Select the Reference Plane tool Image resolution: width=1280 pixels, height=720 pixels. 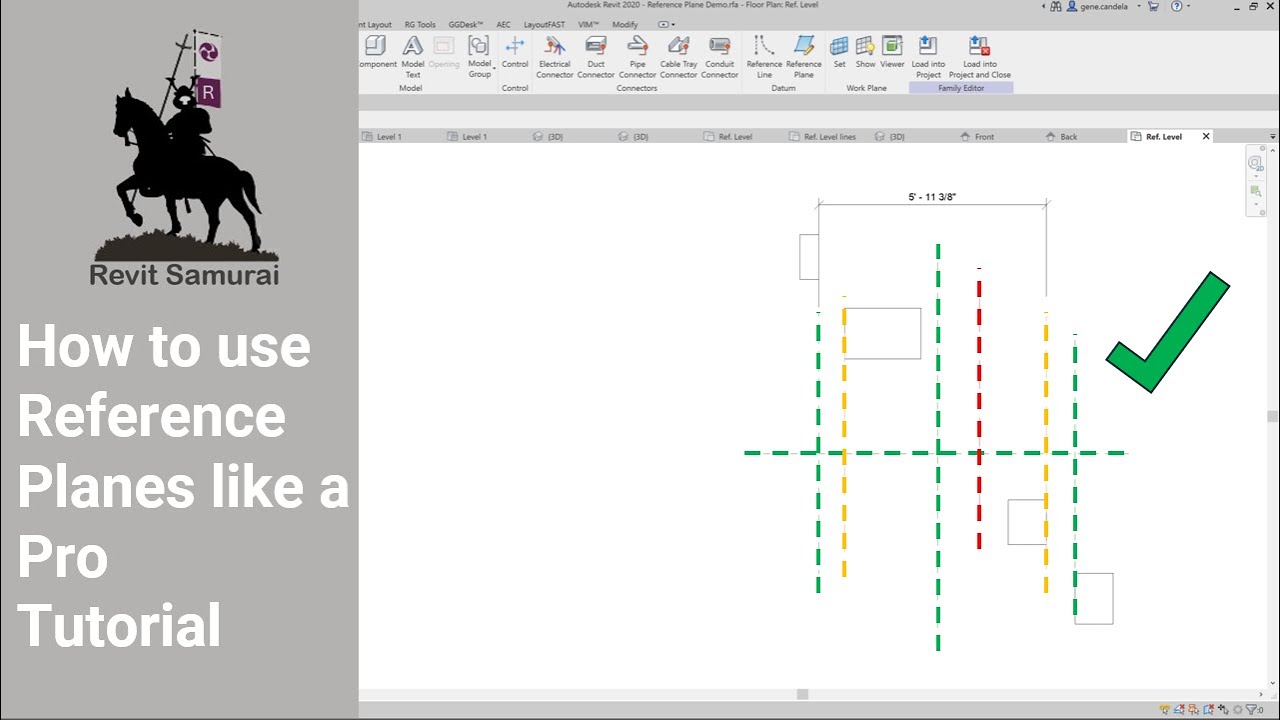[x=804, y=56]
